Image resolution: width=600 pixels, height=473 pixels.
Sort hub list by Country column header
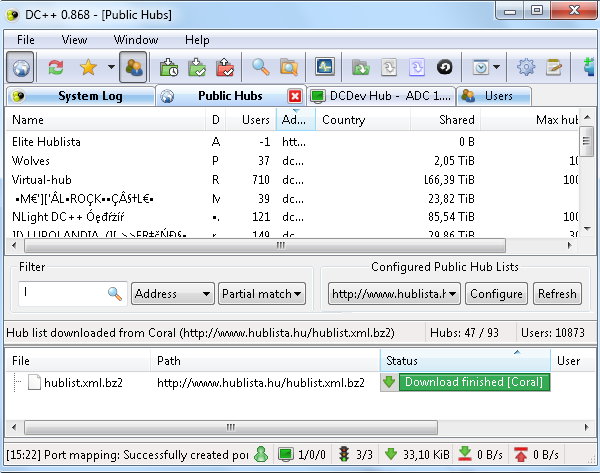[363, 120]
